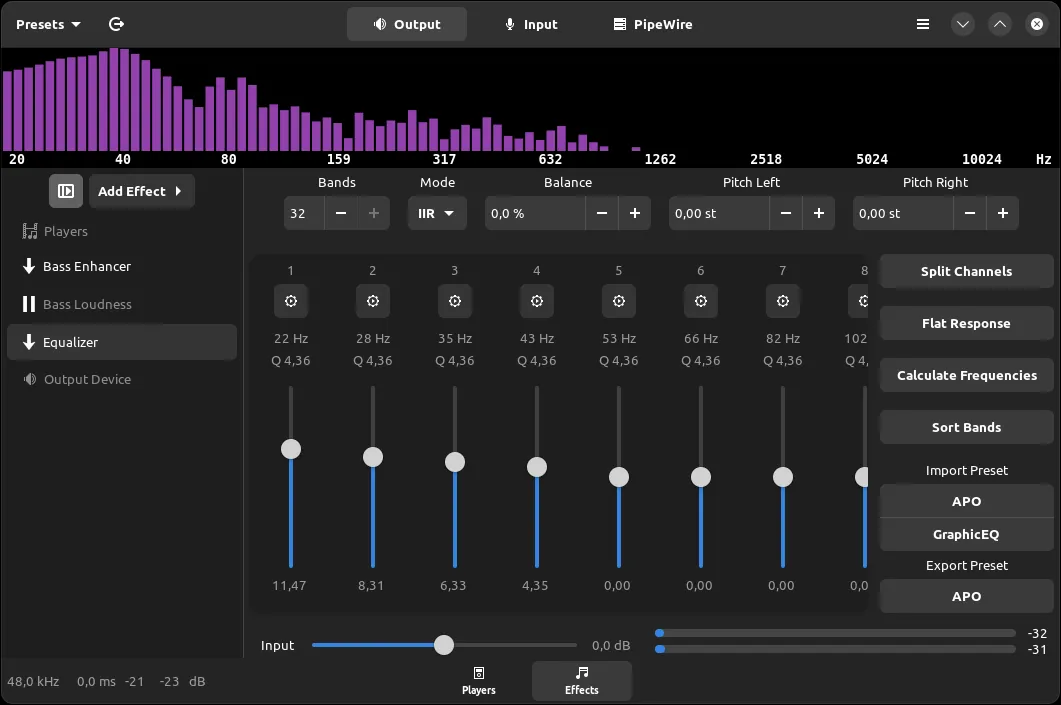The width and height of the screenshot is (1061, 705).
Task: Decrease Pitch Left with minus
Action: pos(786,213)
